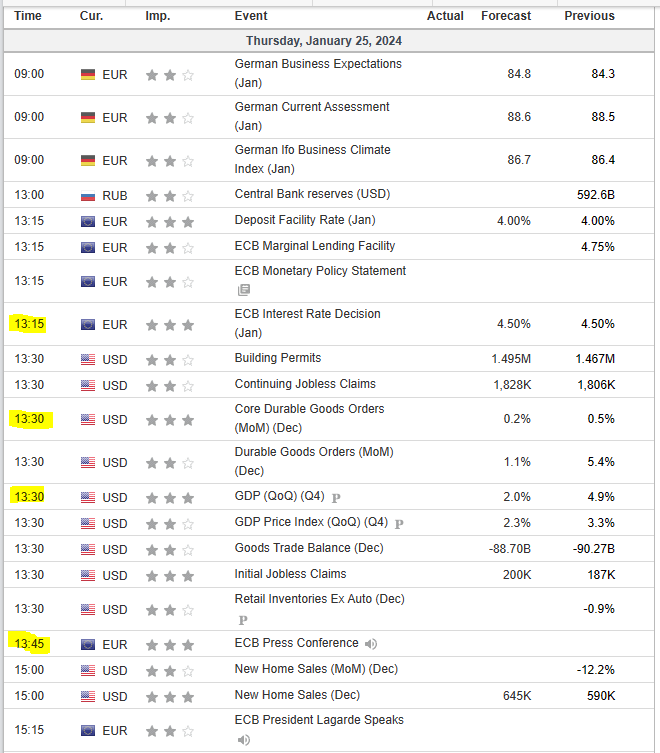Click the US flag in the Building Permits row

click(88, 359)
